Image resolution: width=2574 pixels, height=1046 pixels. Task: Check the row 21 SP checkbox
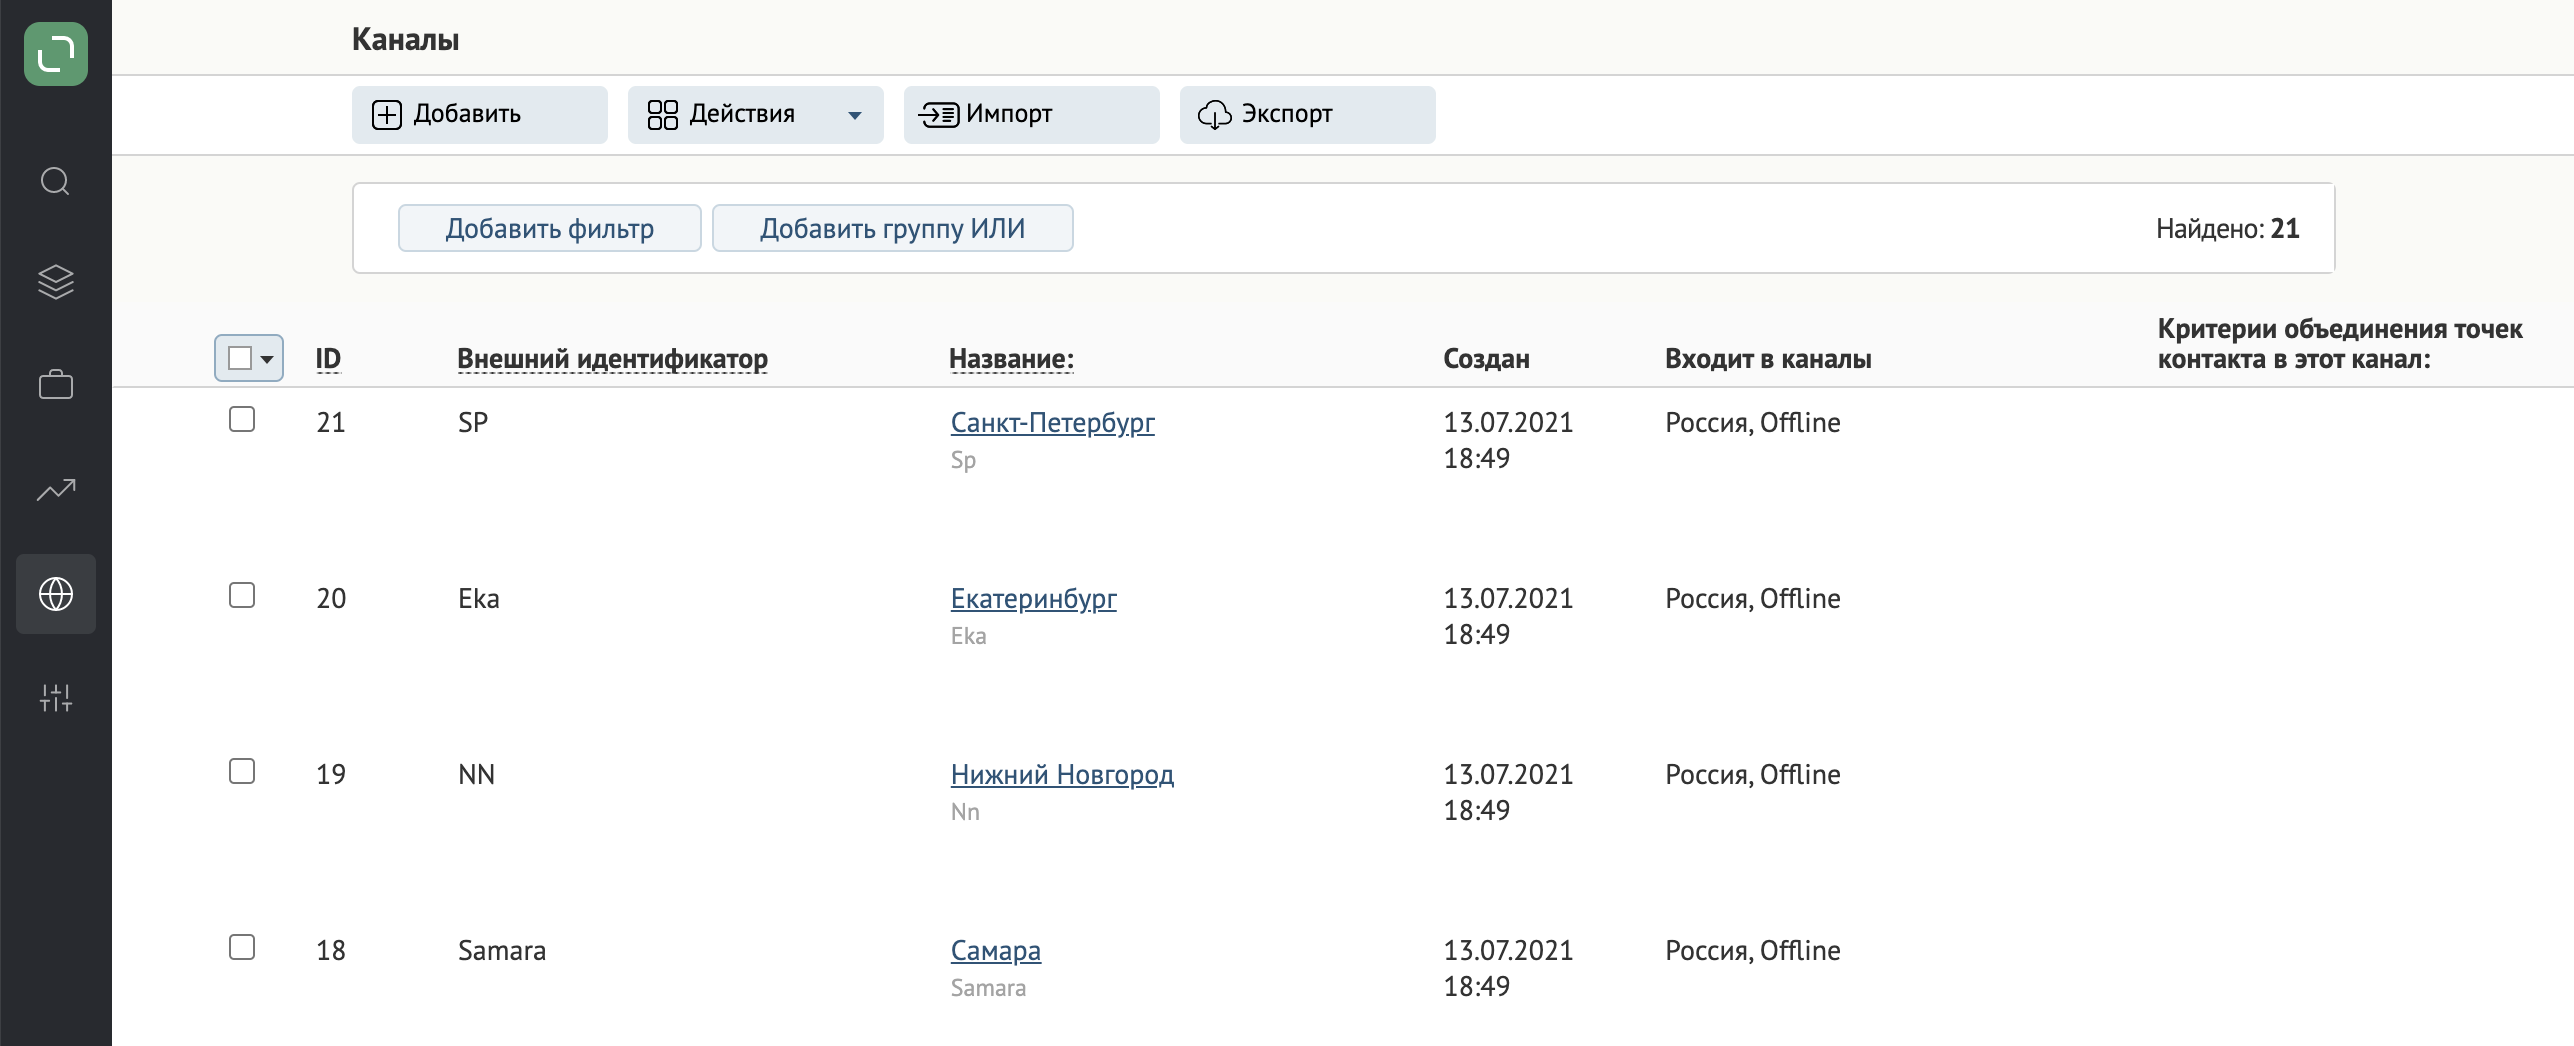[242, 419]
